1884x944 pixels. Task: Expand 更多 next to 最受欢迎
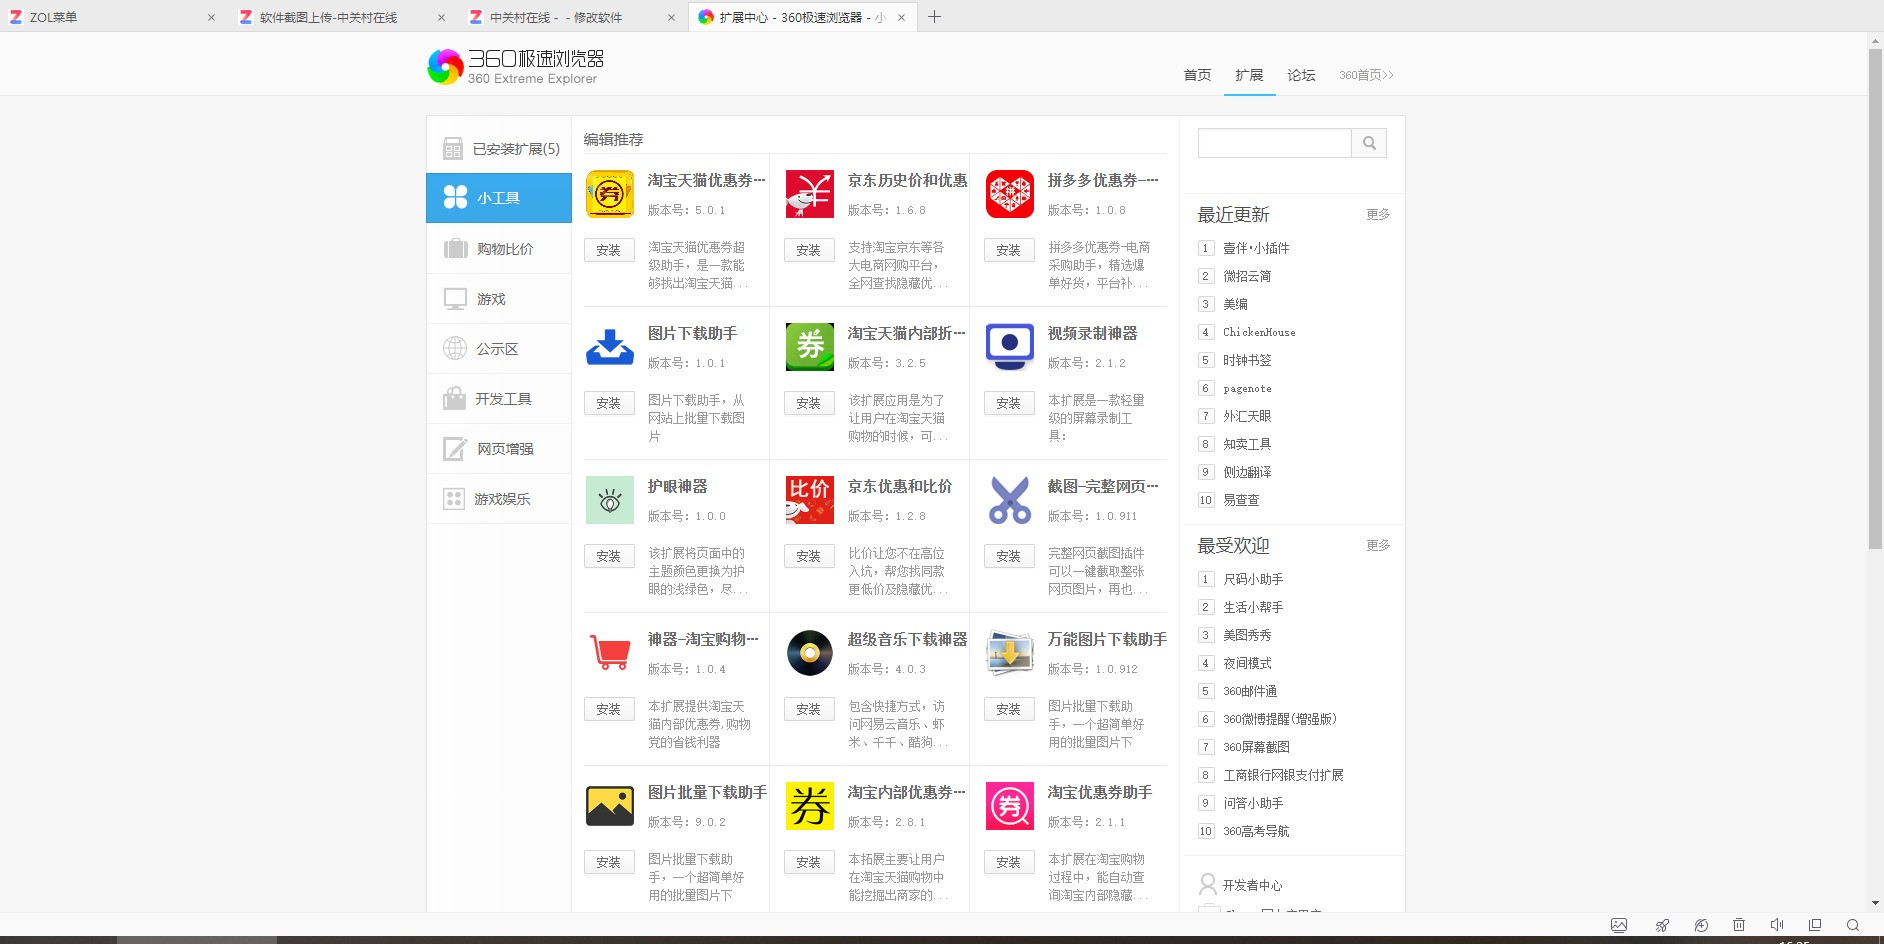pyautogui.click(x=1377, y=545)
